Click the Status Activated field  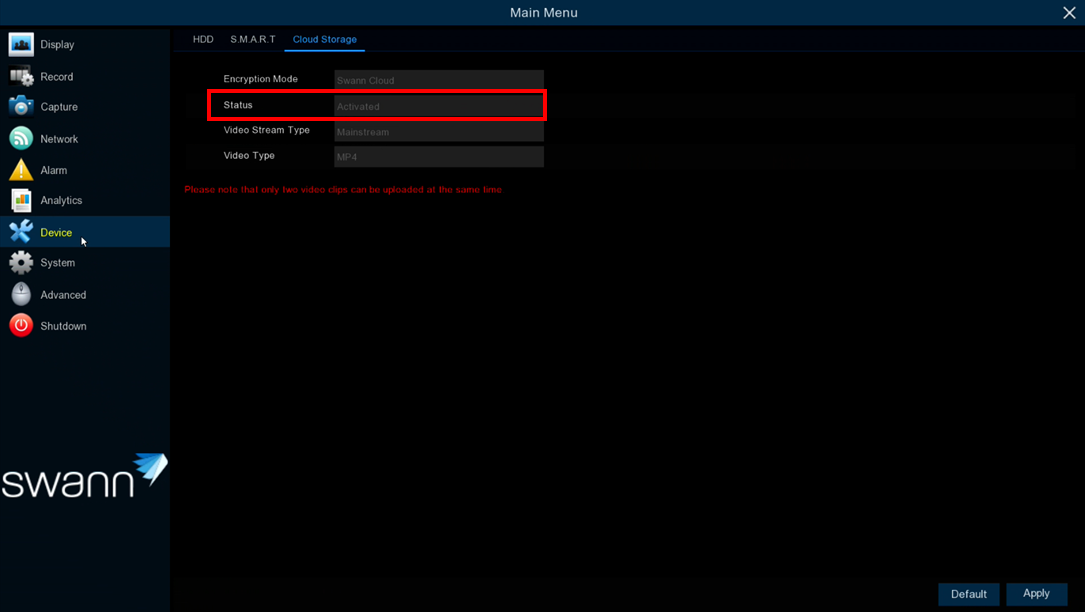(439, 106)
